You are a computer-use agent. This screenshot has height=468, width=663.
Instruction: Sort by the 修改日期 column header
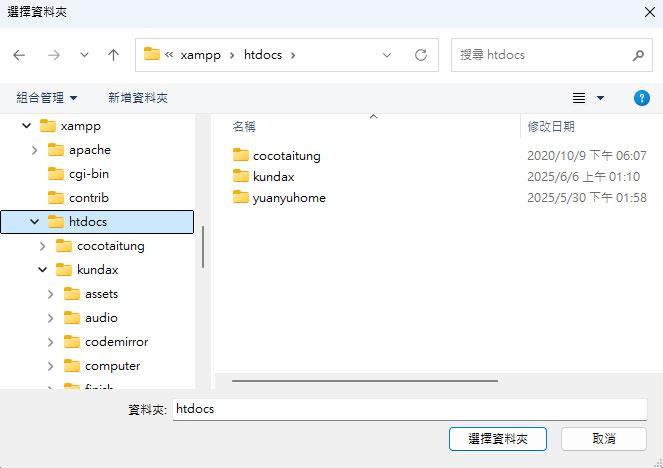tap(551, 127)
